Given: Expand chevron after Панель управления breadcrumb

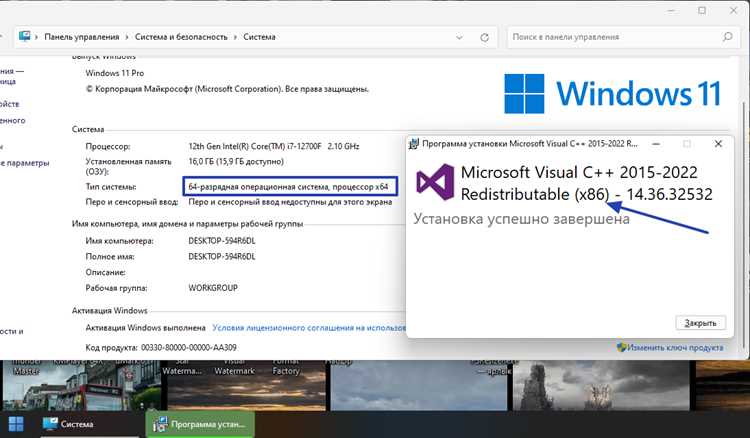Looking at the screenshot, I should (127, 37).
